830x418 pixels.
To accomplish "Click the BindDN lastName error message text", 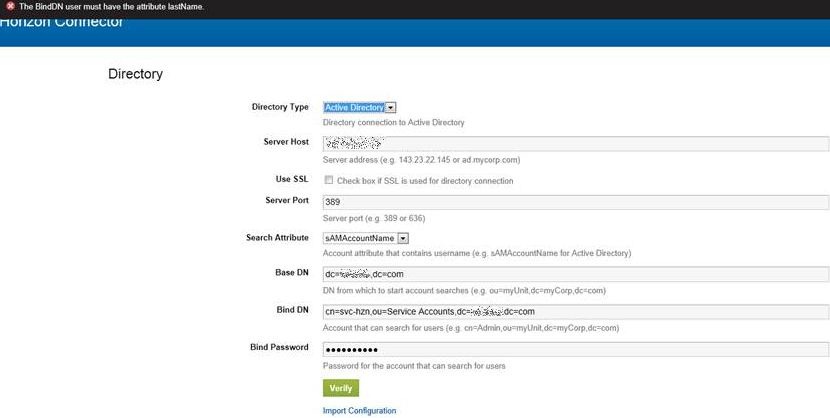I will pyautogui.click(x=111, y=7).
